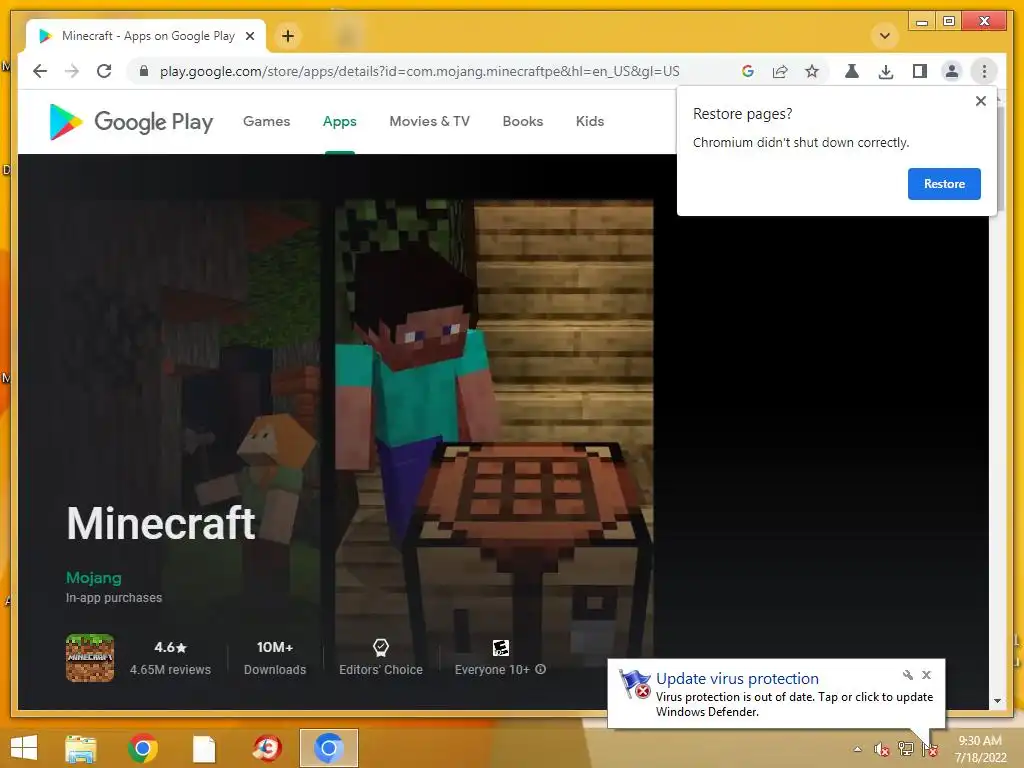Toggle the browser side panel icon
The width and height of the screenshot is (1024, 768).
tap(920, 71)
